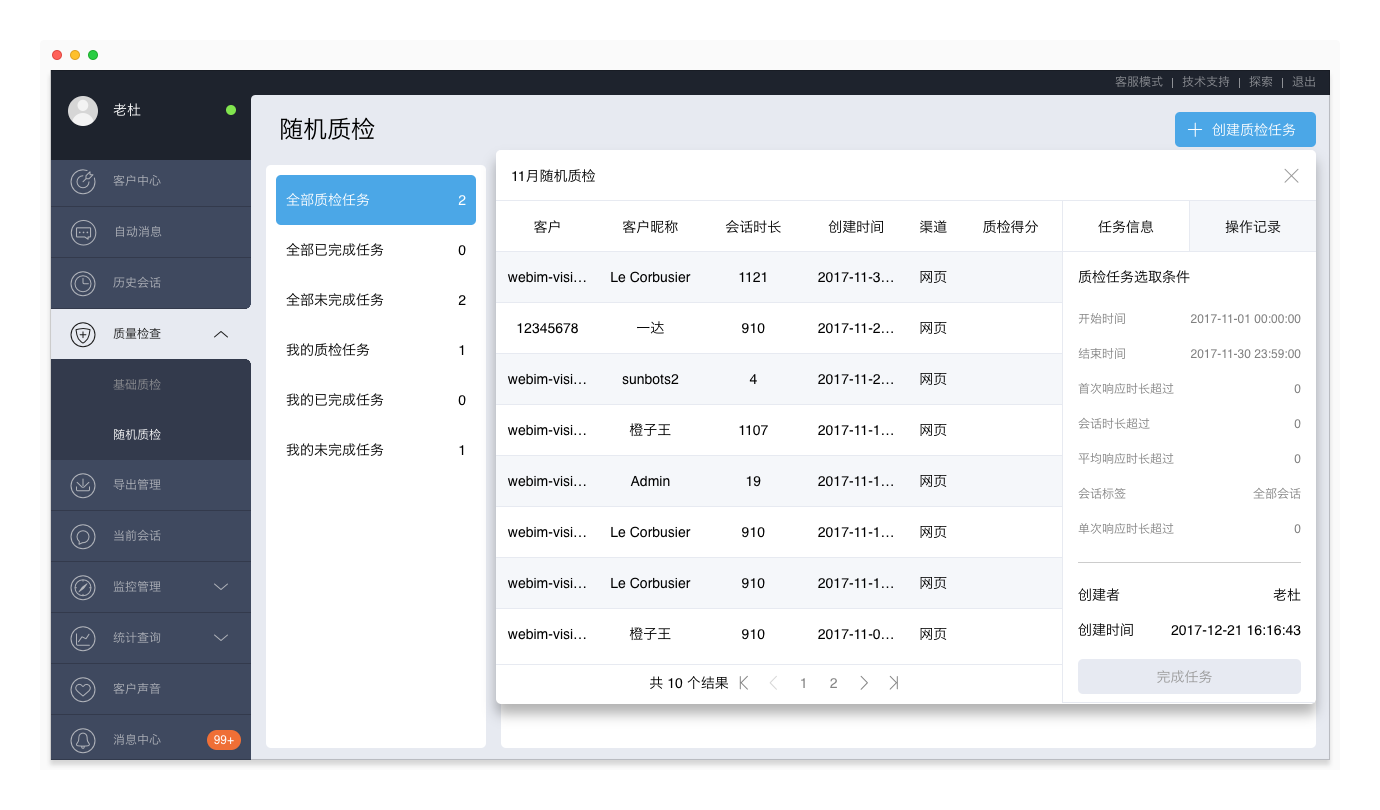Screen dimensions: 1380x810
Task: Click the user avatar for 老杜
Action: click(83, 111)
